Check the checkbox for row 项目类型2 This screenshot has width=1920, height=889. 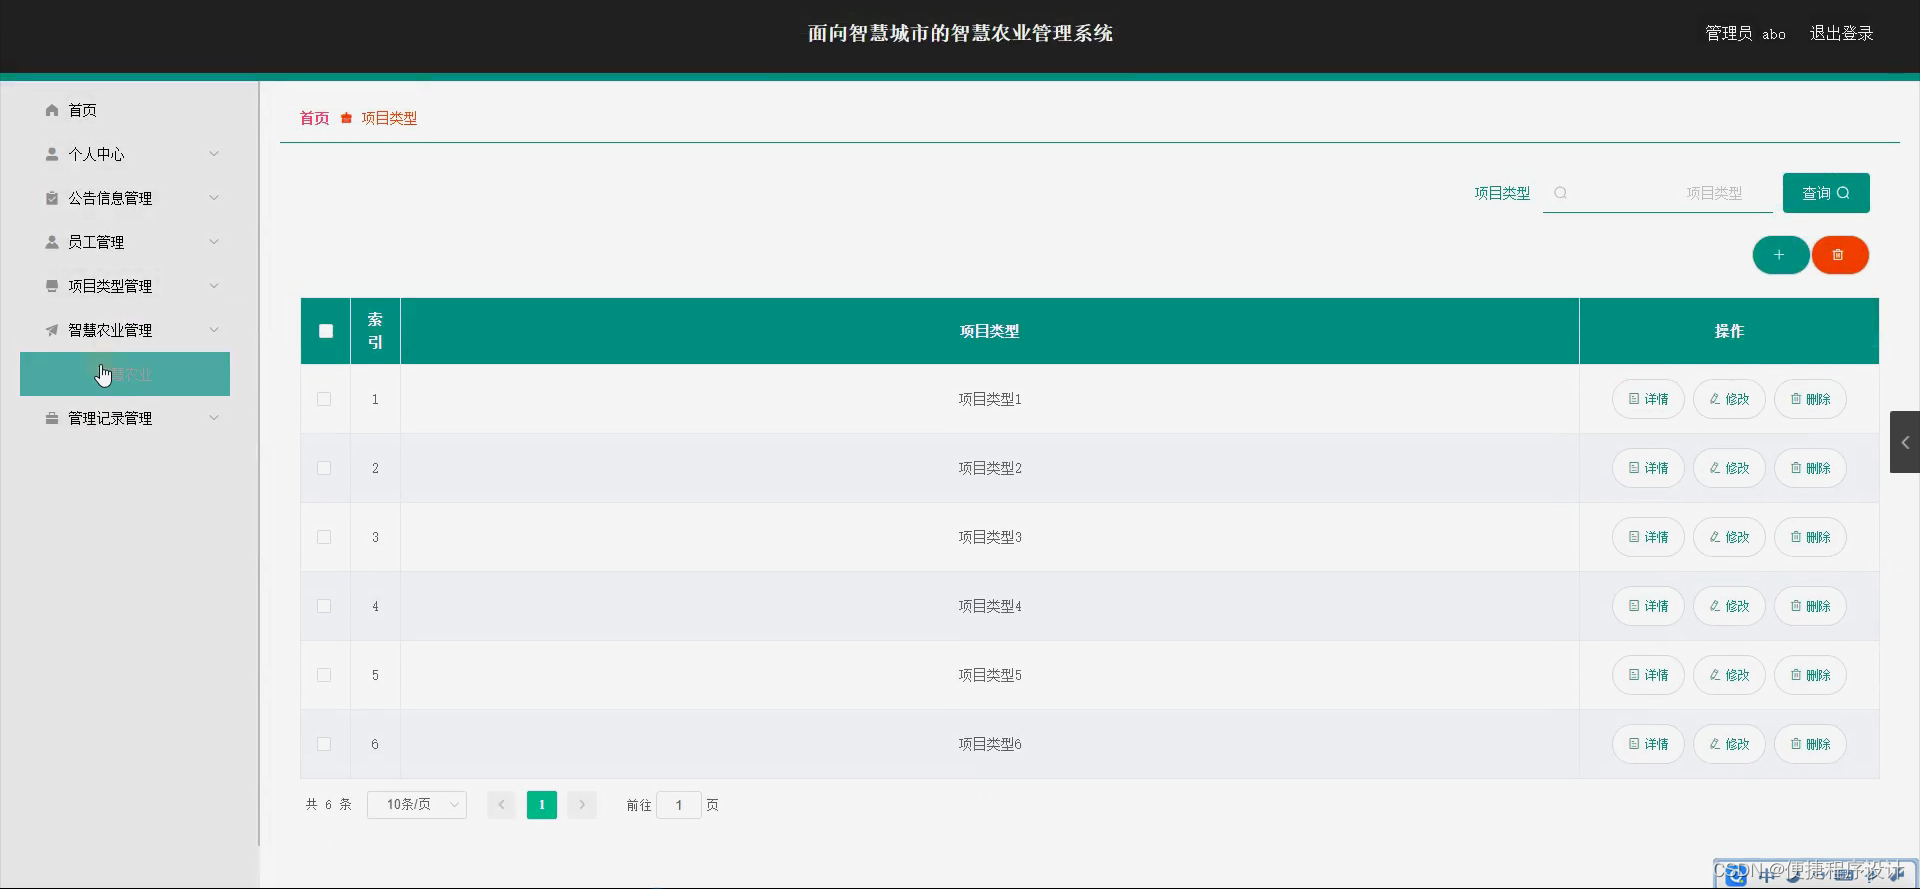324,468
